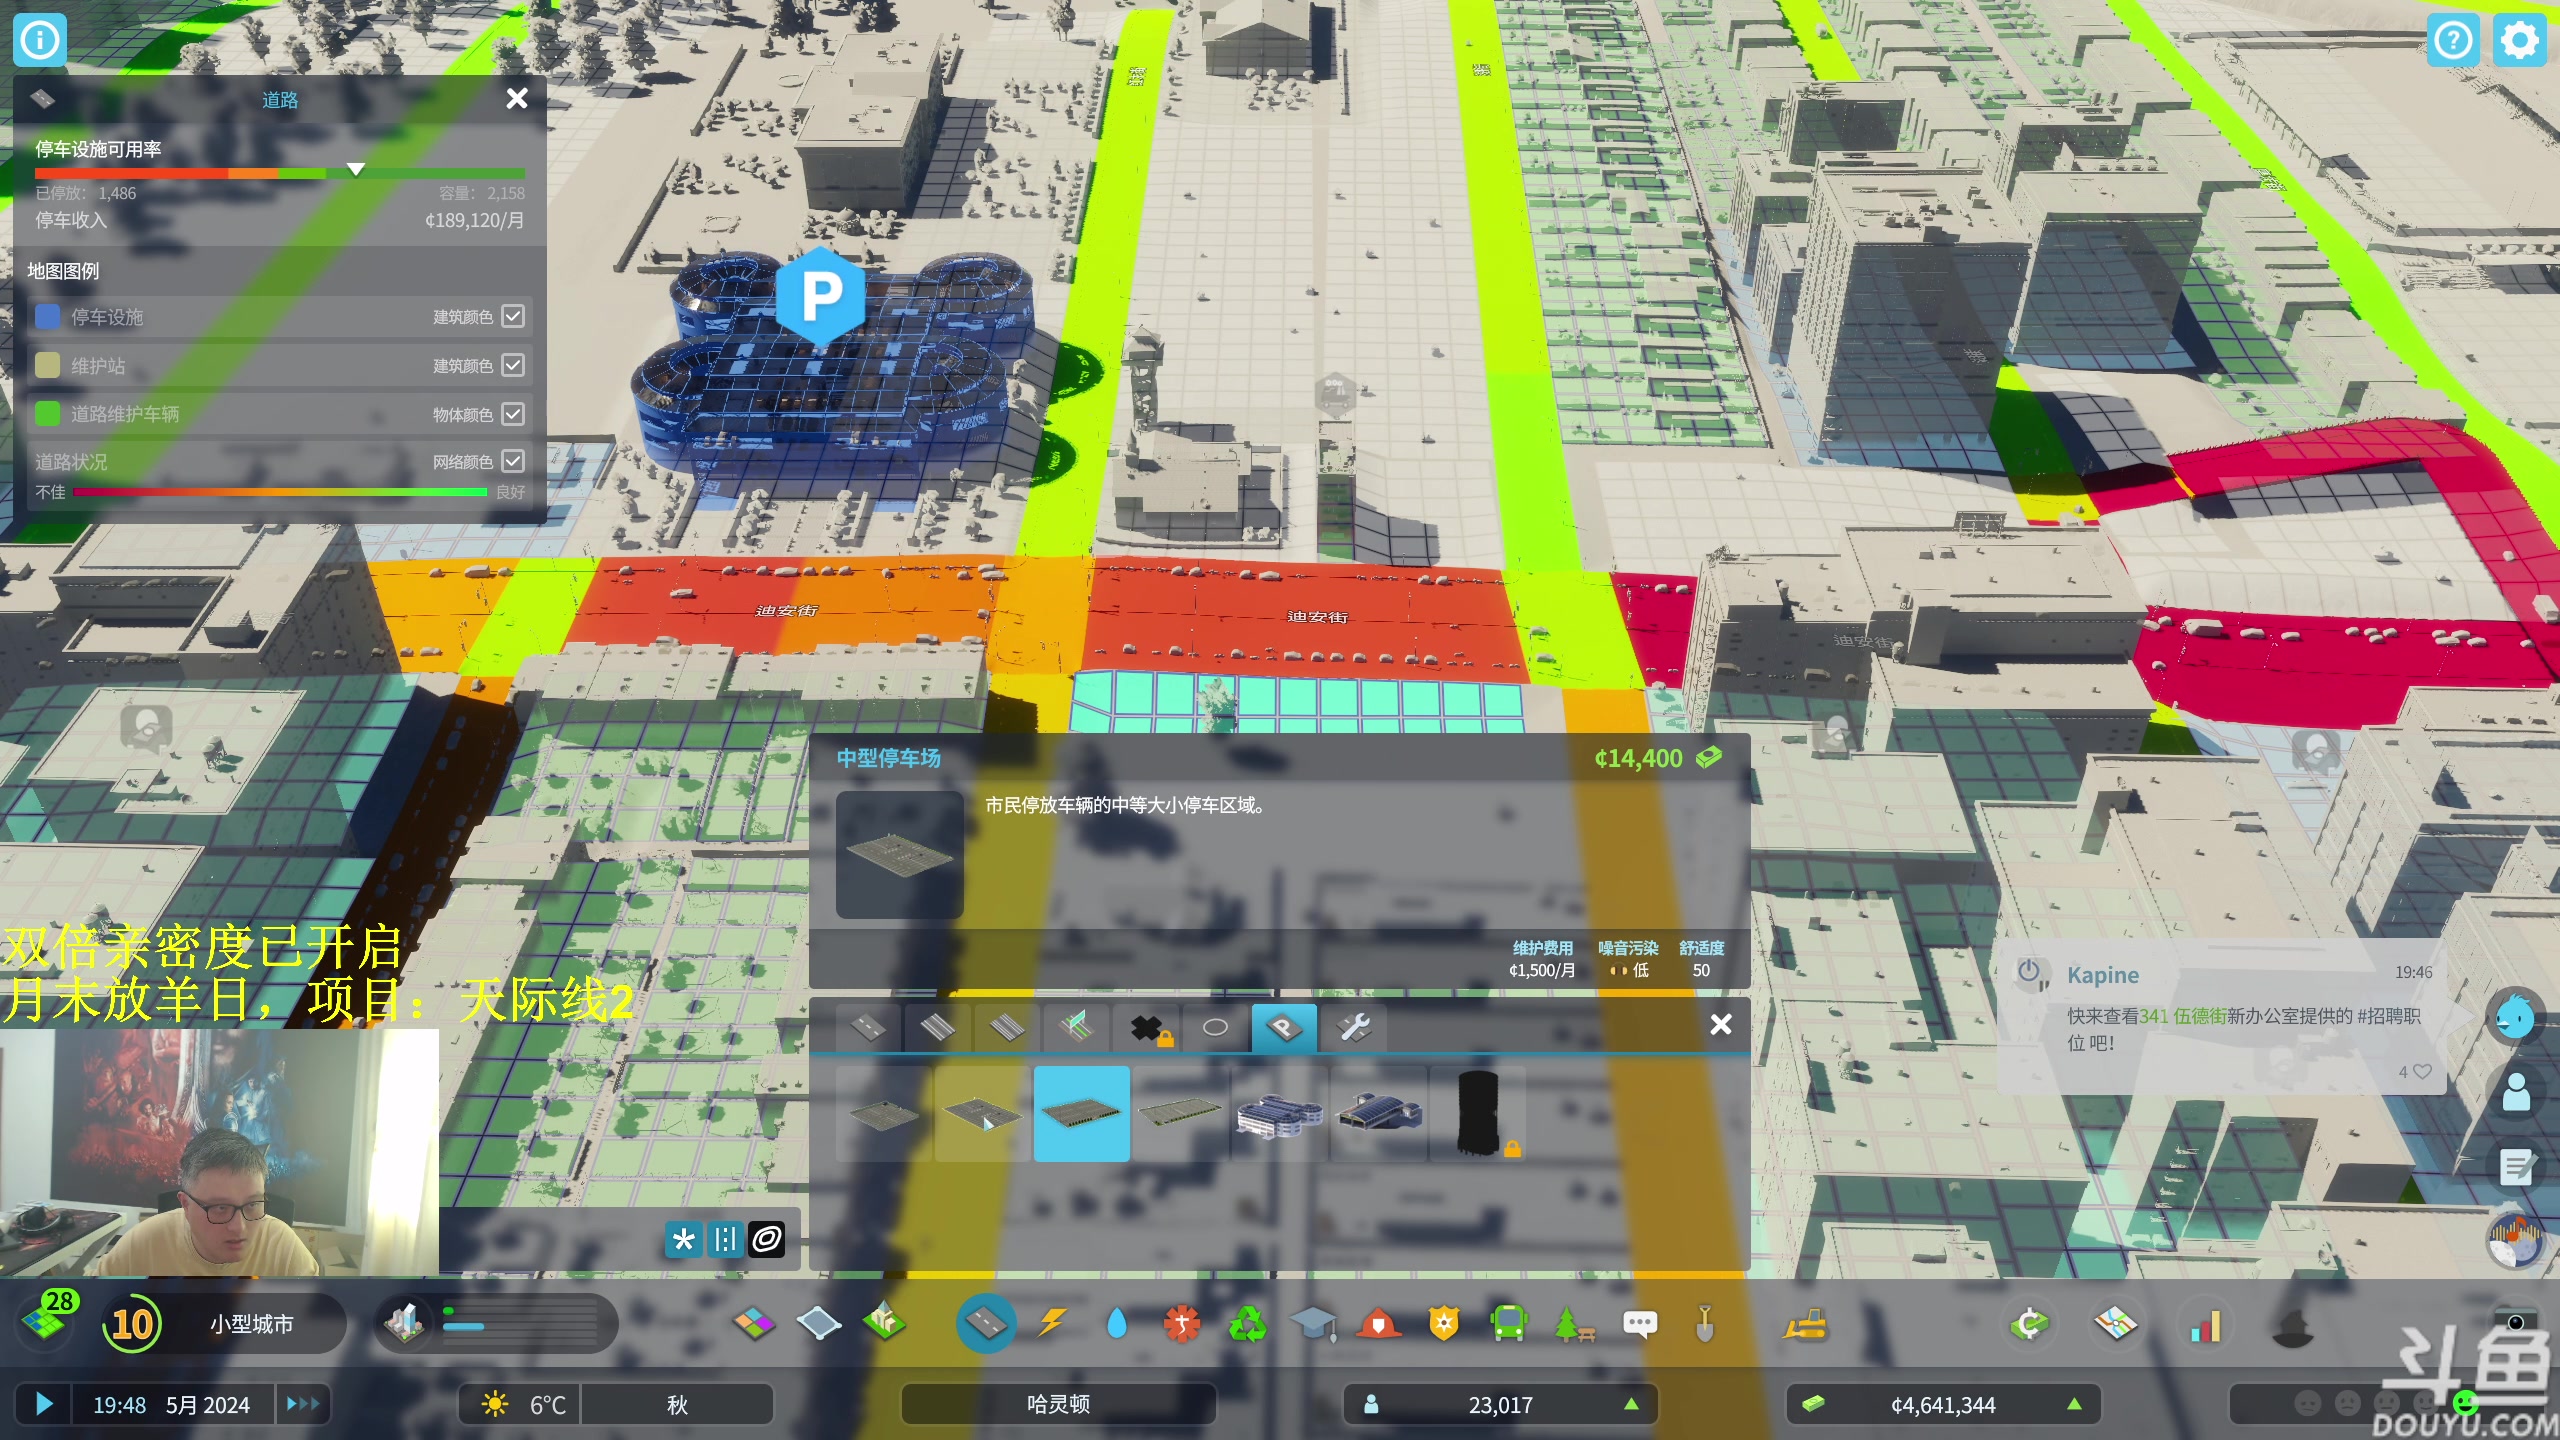Click the happiness smiley faces indicator
Screen dimensions: 2560x1440
[x=2385, y=1404]
